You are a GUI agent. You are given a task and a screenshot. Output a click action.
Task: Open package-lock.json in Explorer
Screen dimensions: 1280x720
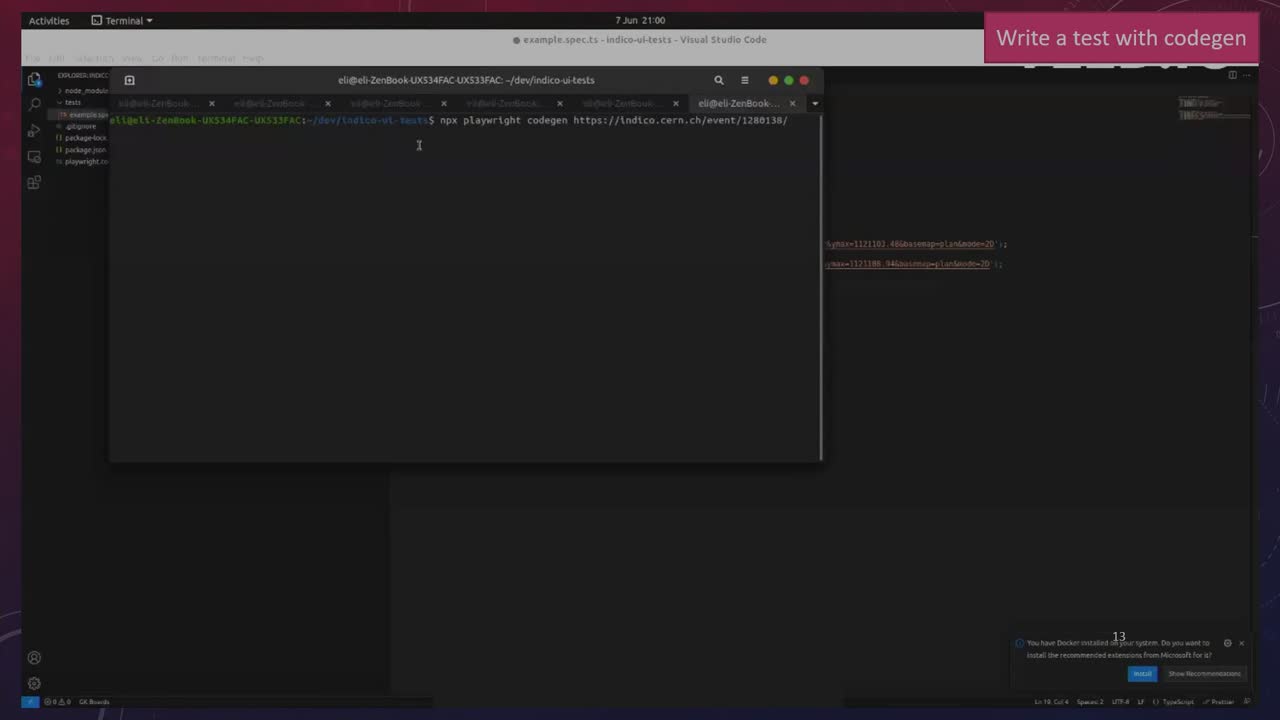[84, 138]
